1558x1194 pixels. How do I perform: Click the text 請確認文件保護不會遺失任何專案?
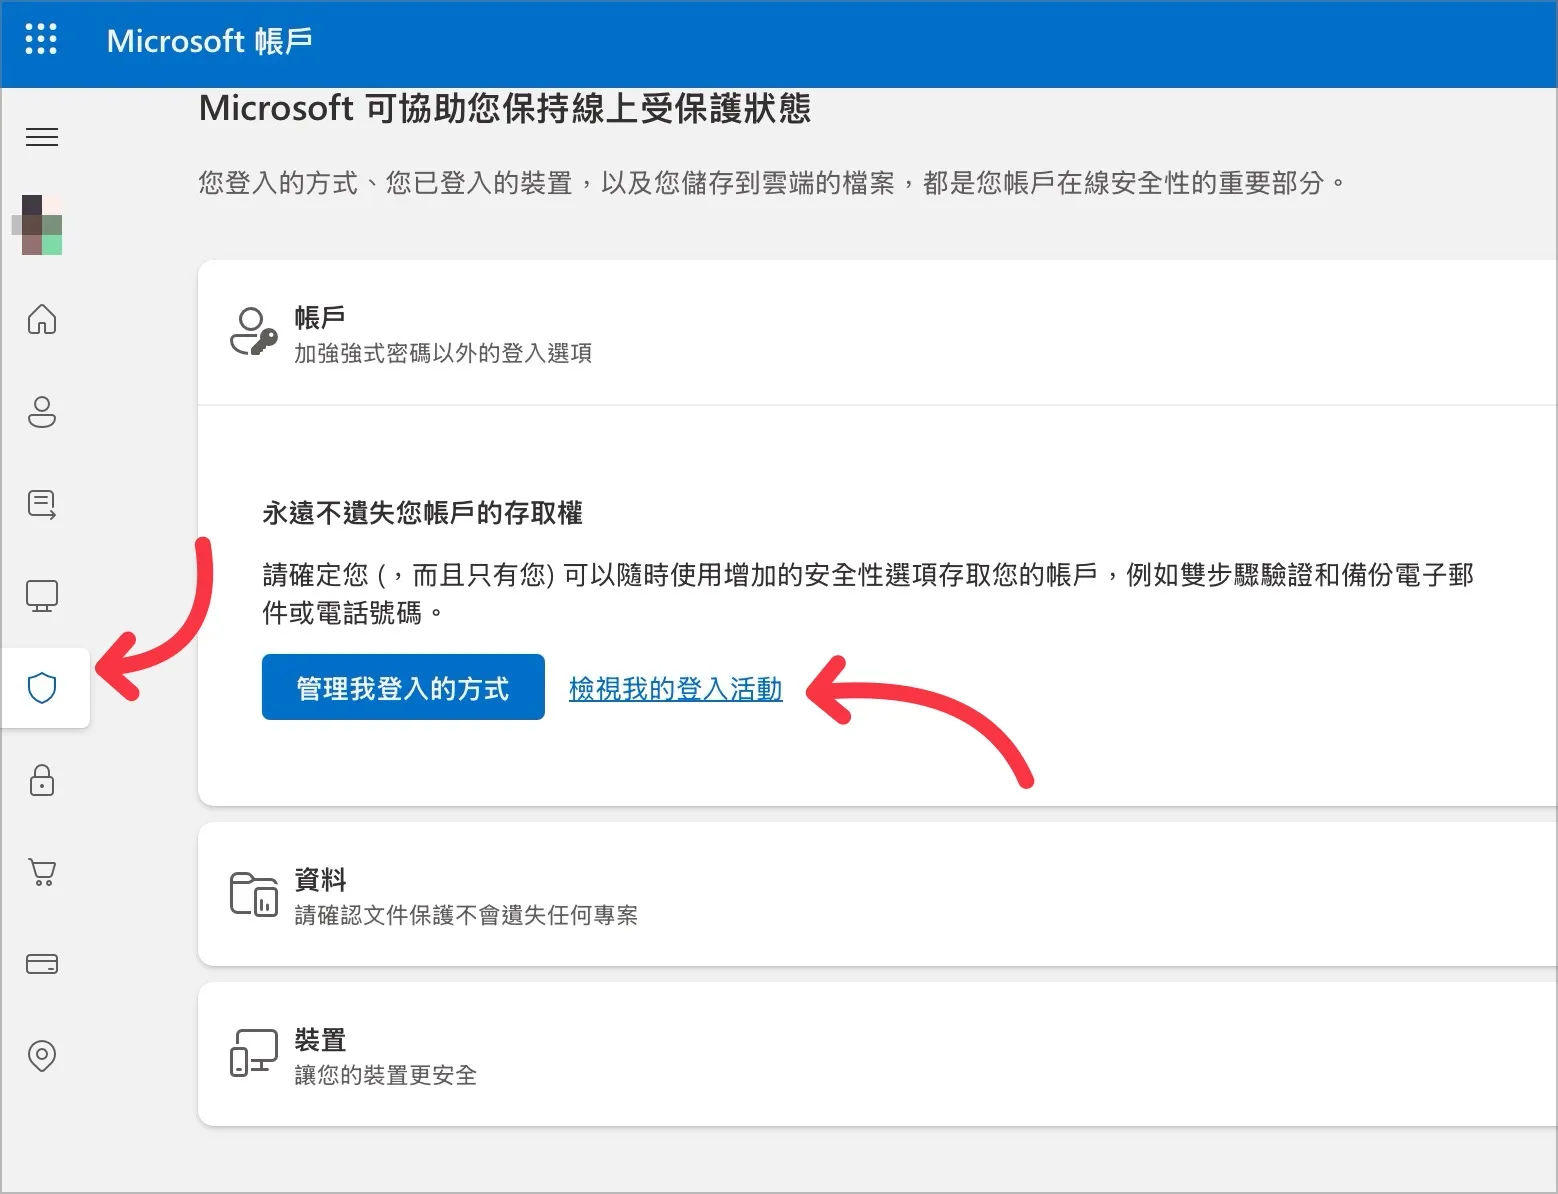pos(466,915)
